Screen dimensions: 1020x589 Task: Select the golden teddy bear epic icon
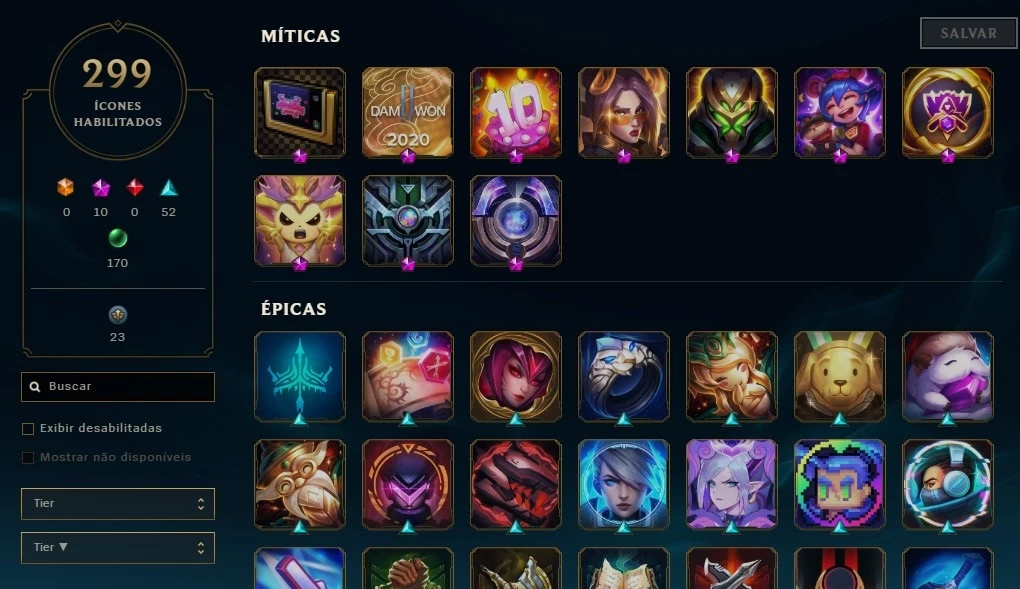(x=839, y=376)
